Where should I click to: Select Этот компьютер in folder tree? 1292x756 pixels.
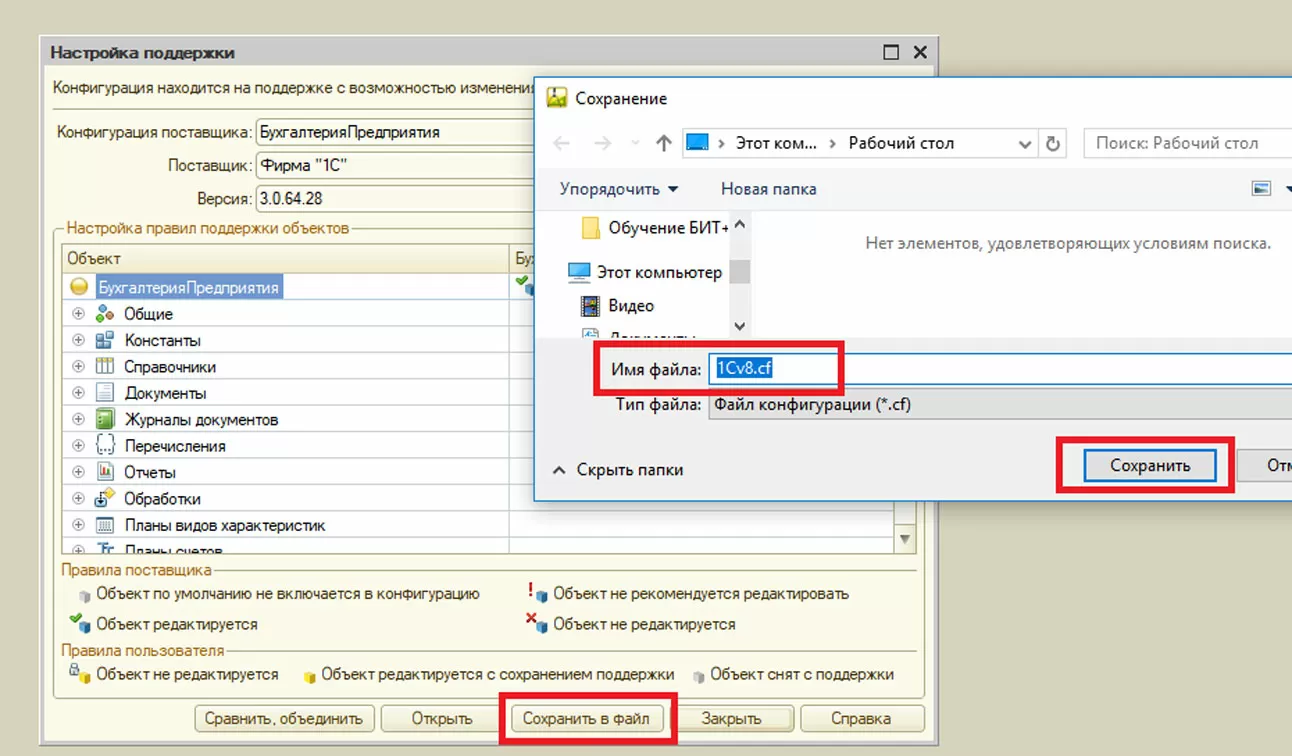pos(659,272)
